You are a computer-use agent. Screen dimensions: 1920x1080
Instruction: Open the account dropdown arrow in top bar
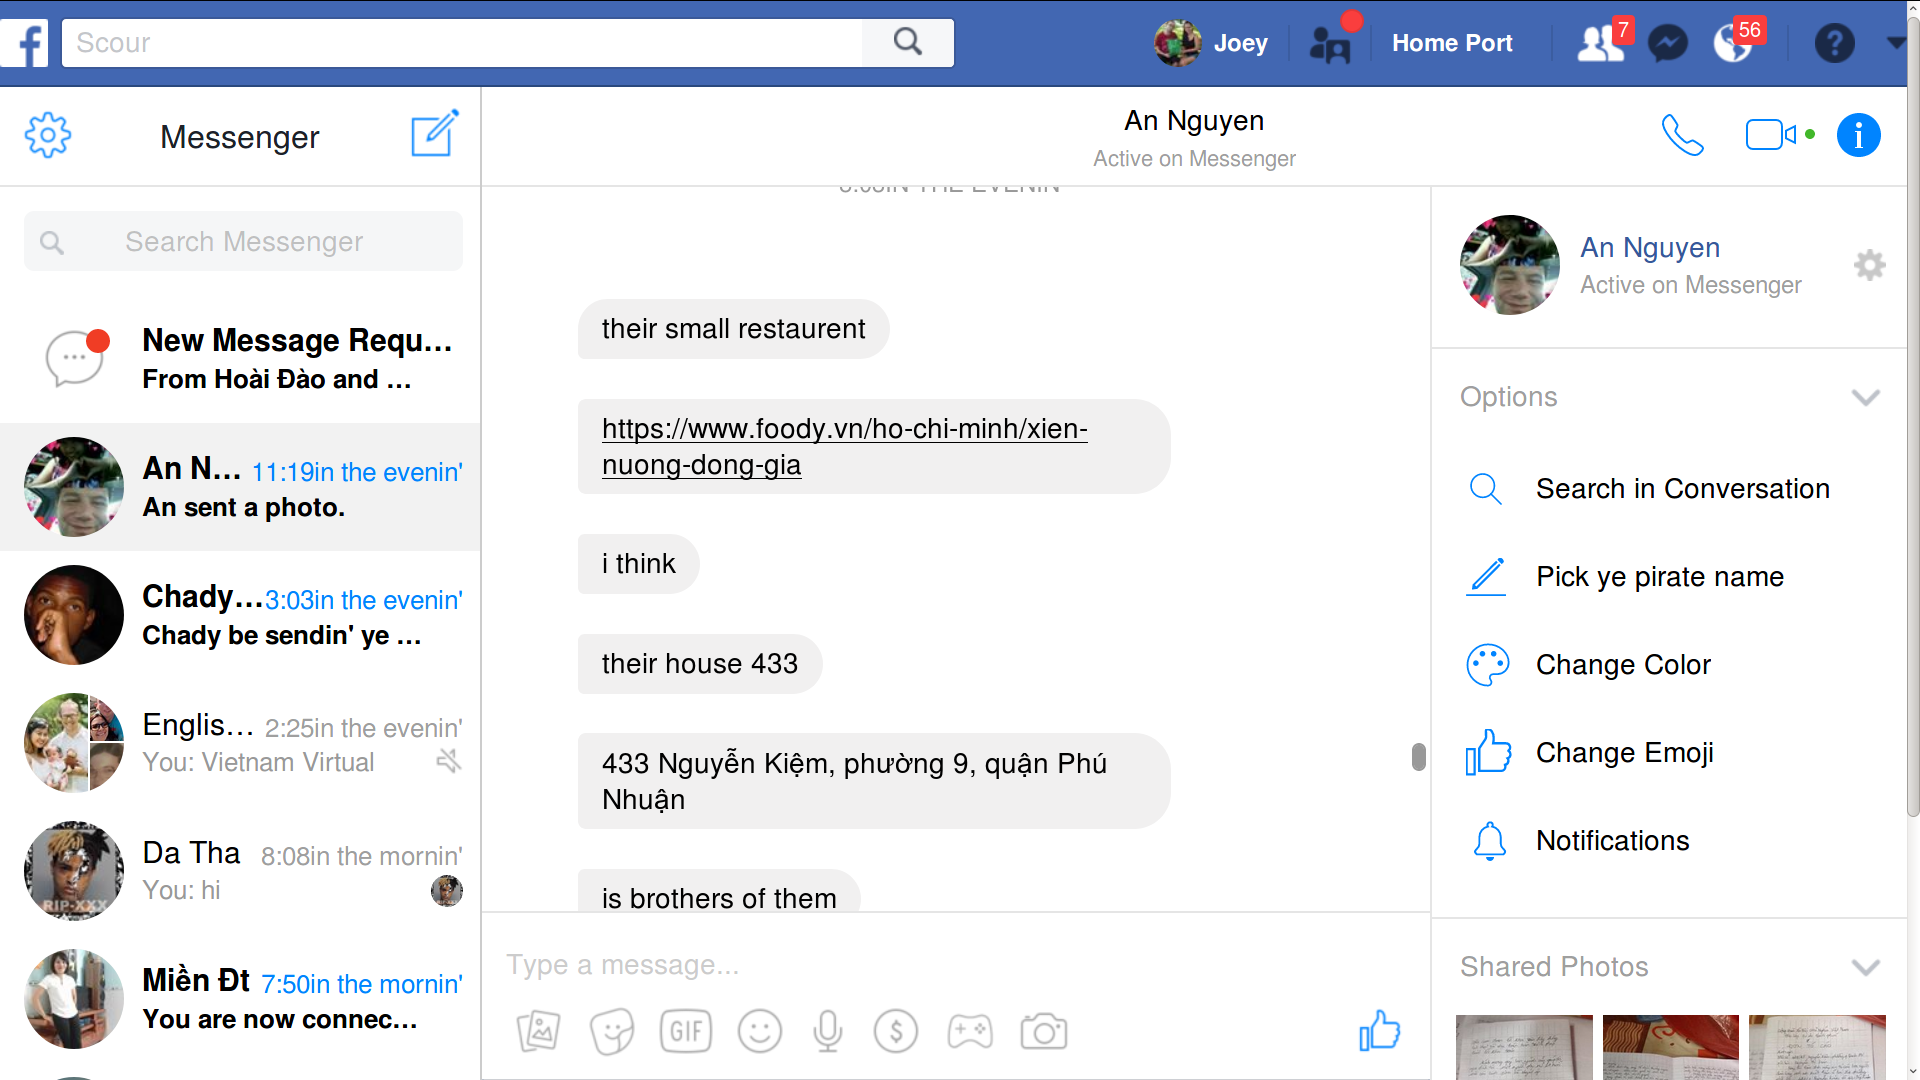click(1895, 43)
